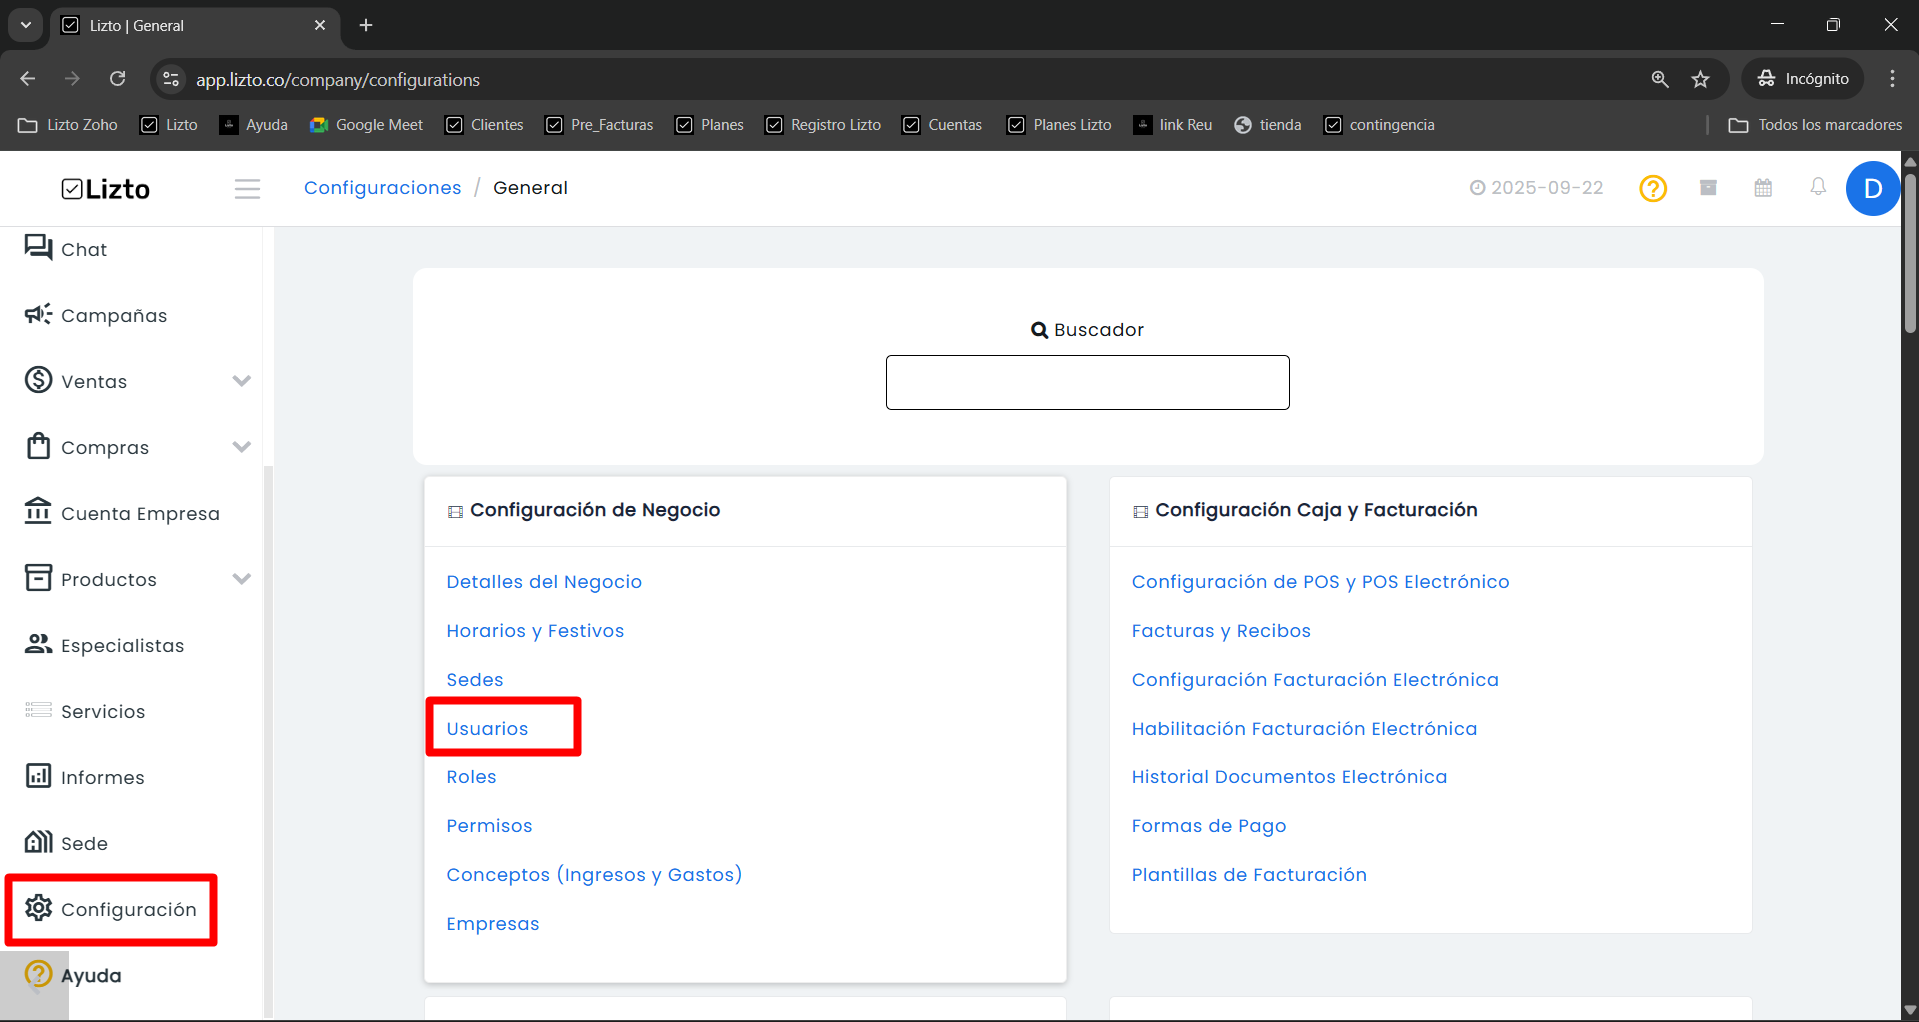Click the Configuraciones breadcrumb link
The image size is (1919, 1022).
tap(383, 188)
